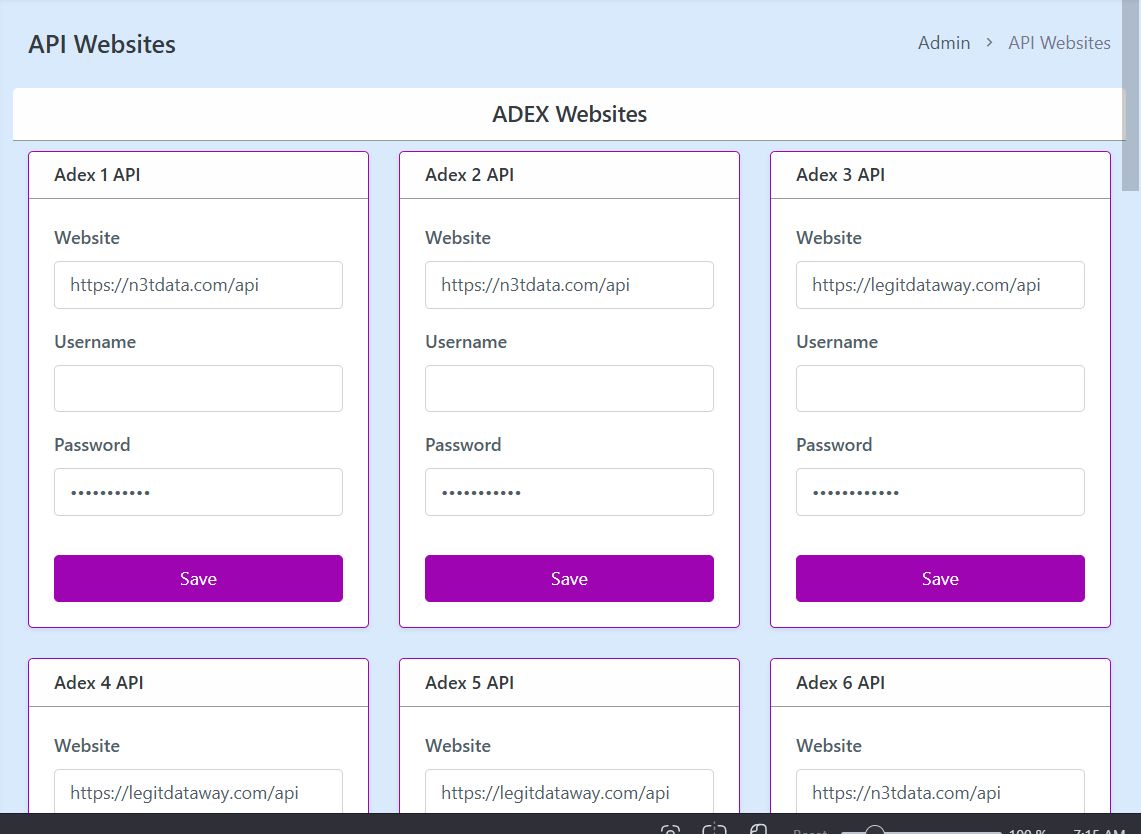Focus the Adex 3 Username input
1141x834 pixels.
click(940, 388)
